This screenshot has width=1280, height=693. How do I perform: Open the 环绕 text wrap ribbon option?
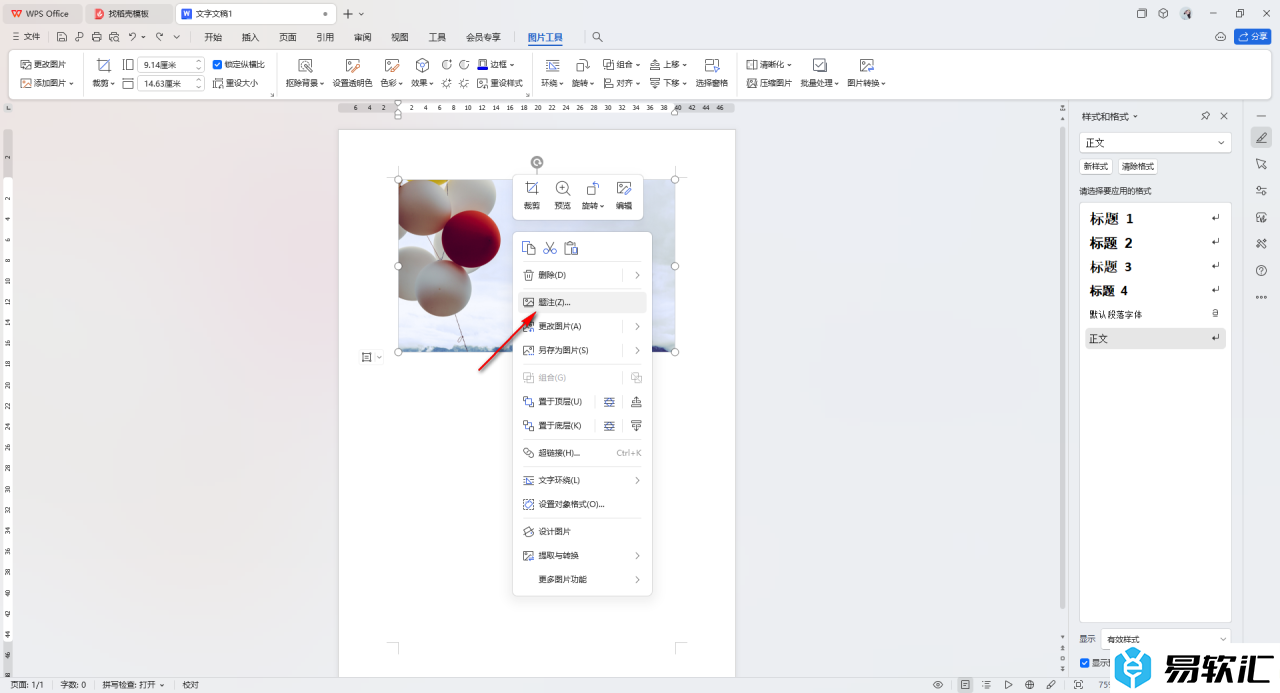[552, 73]
